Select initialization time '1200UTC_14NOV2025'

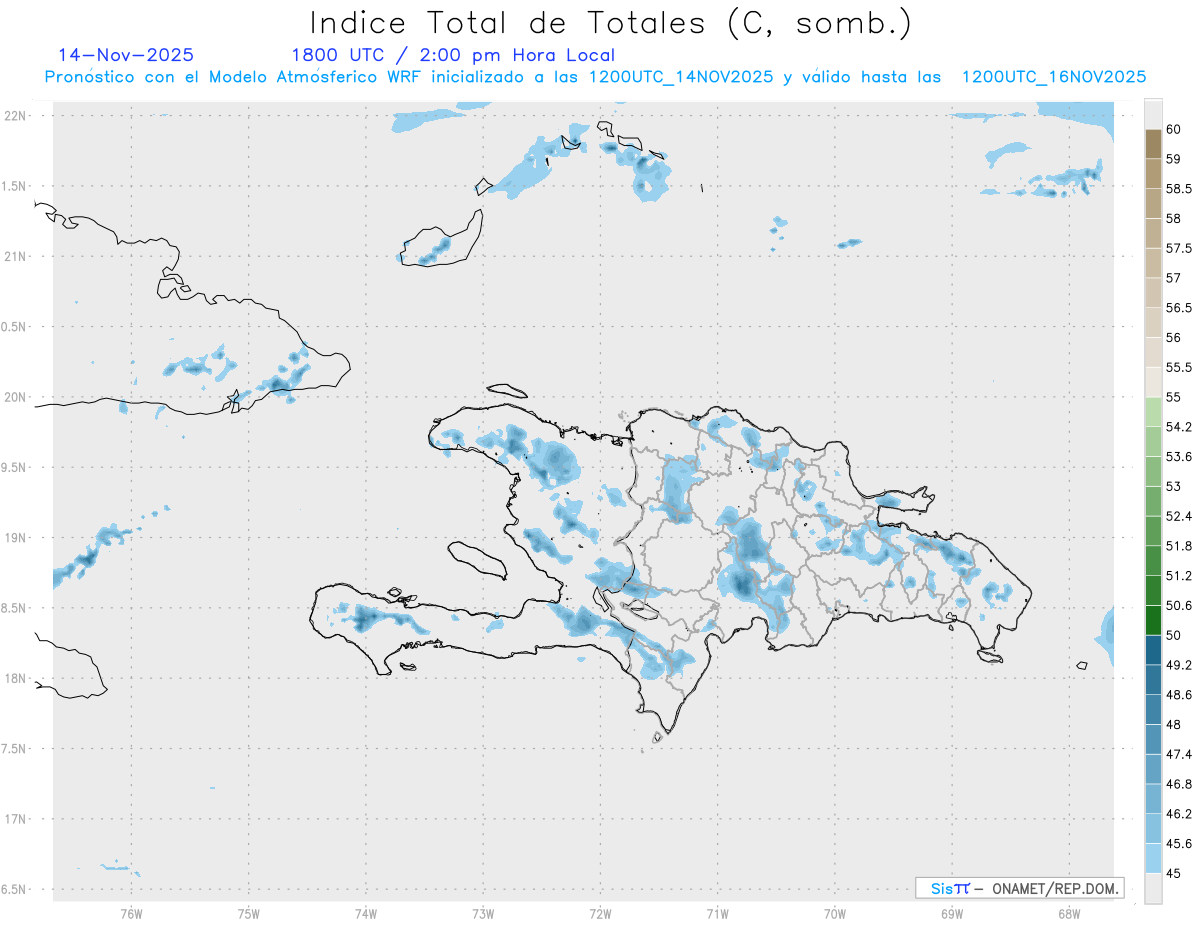pos(681,77)
